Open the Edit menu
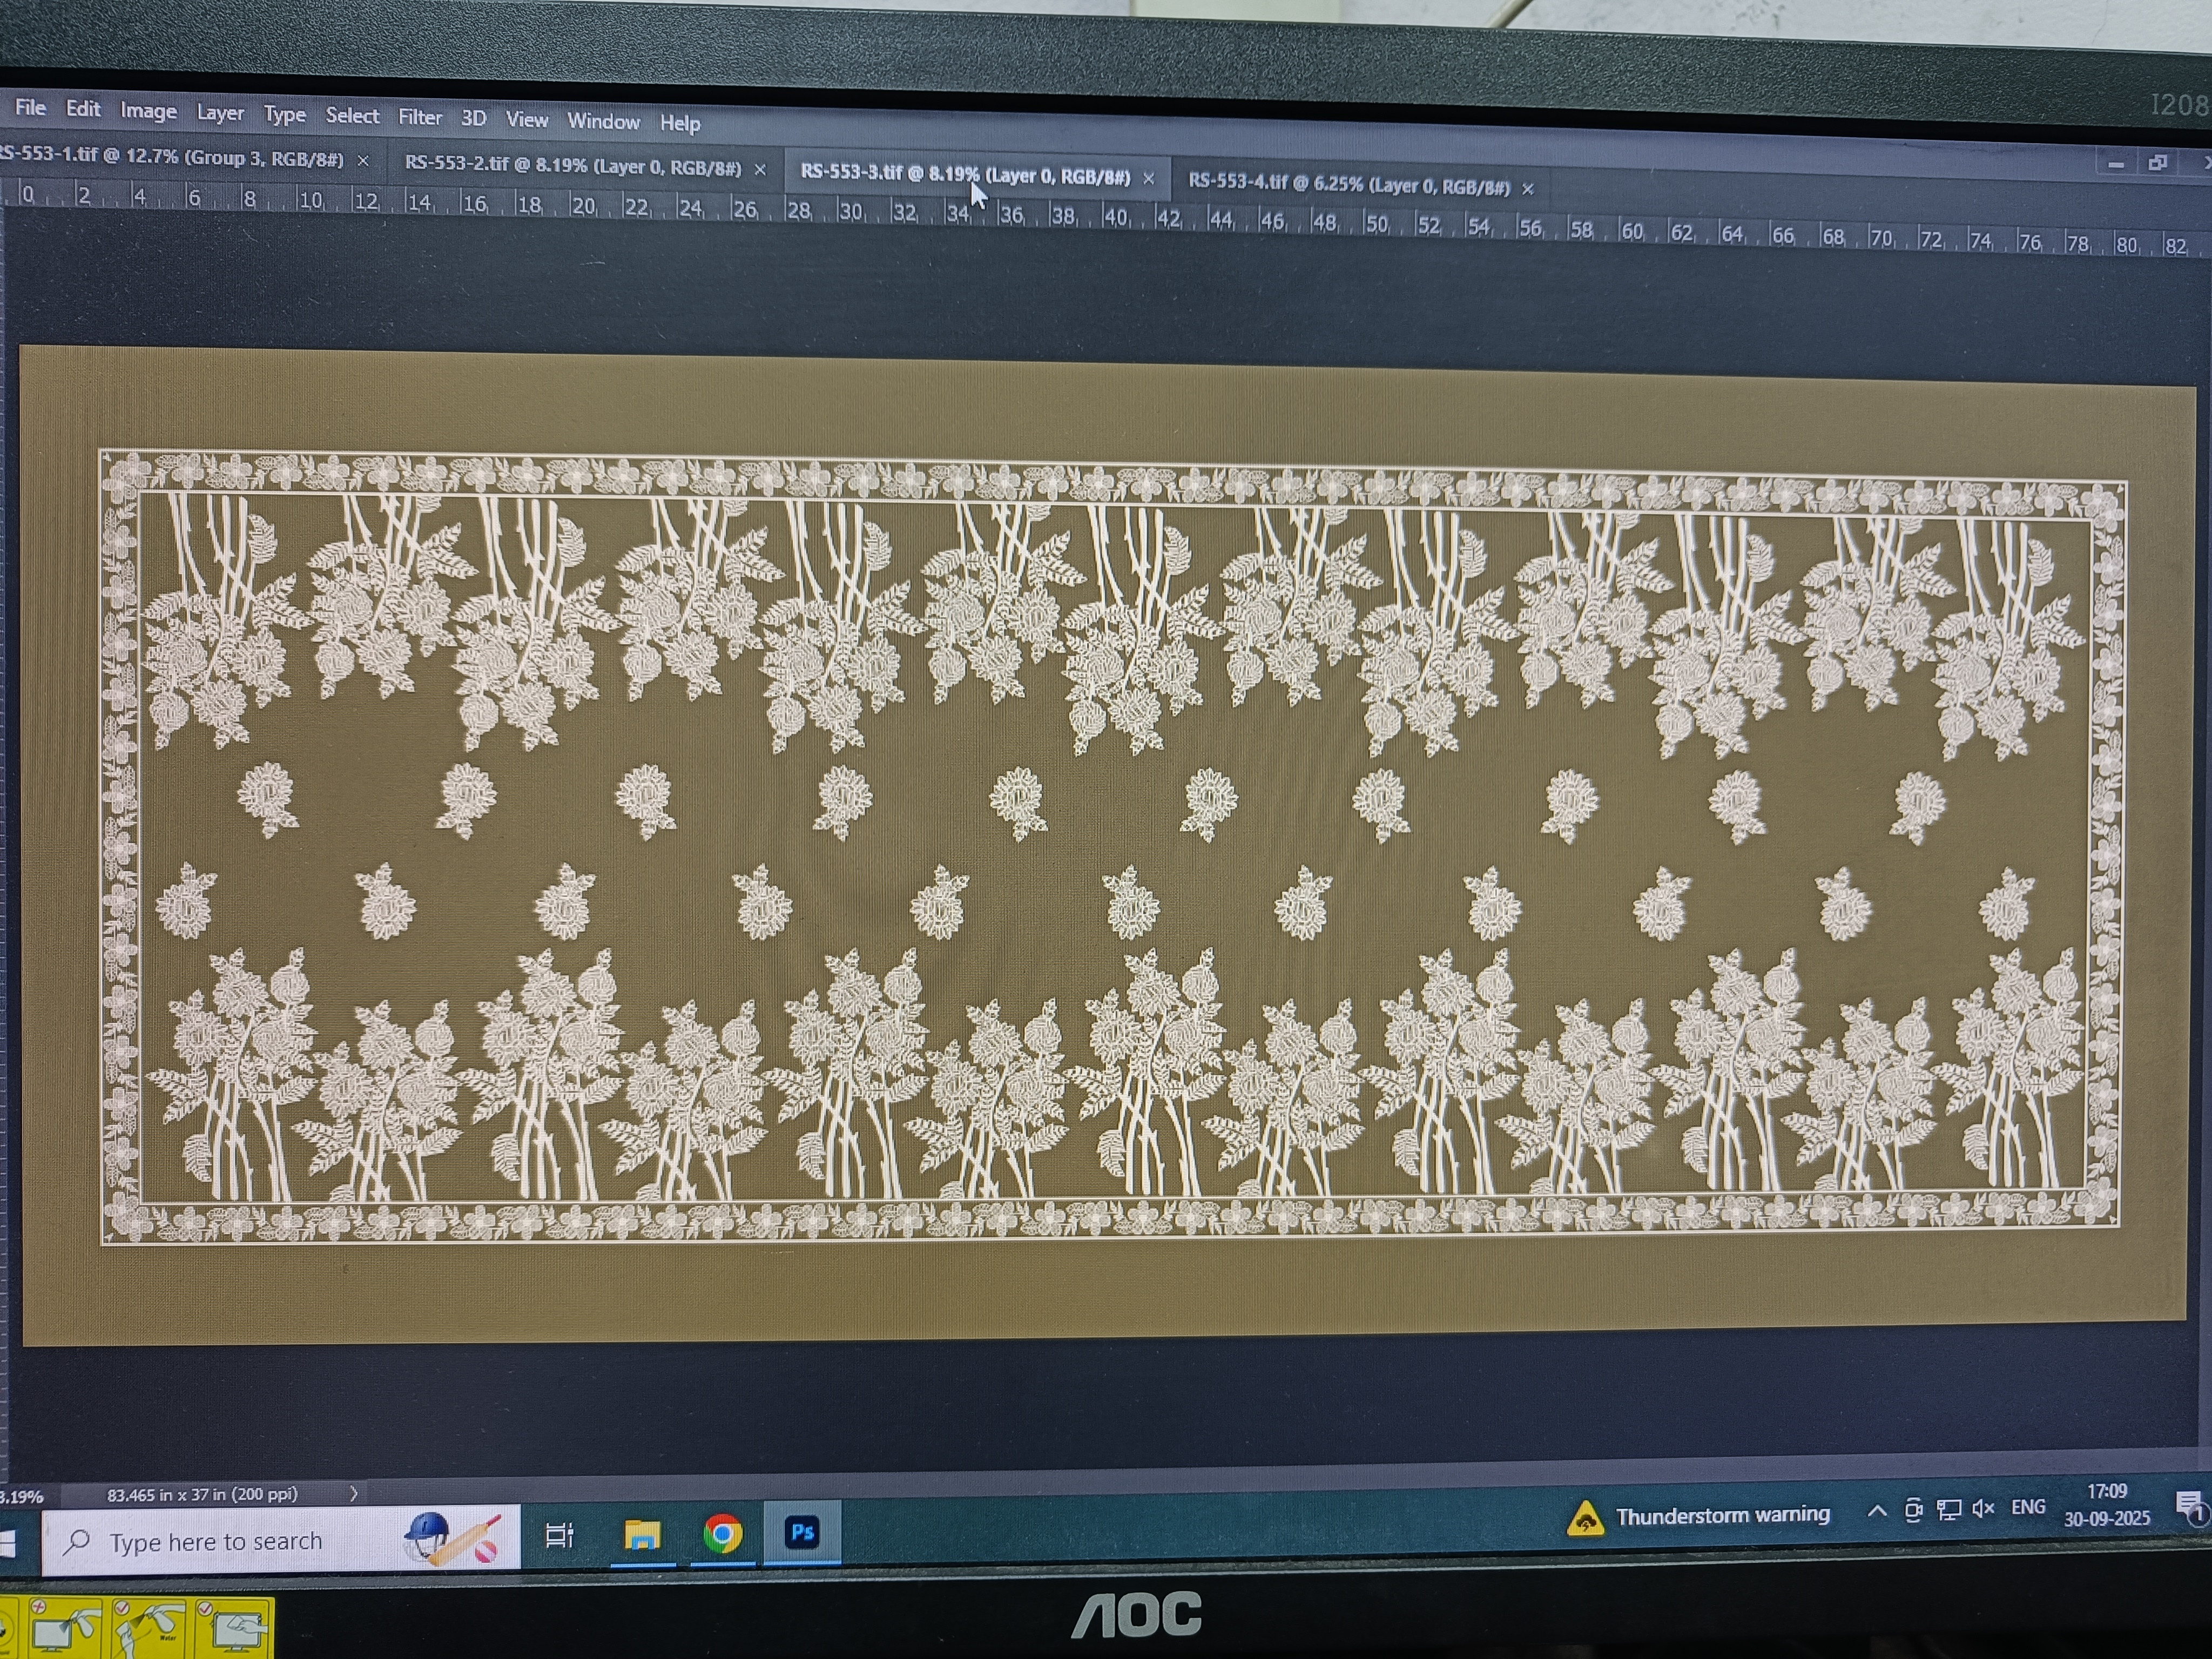 click(x=83, y=108)
